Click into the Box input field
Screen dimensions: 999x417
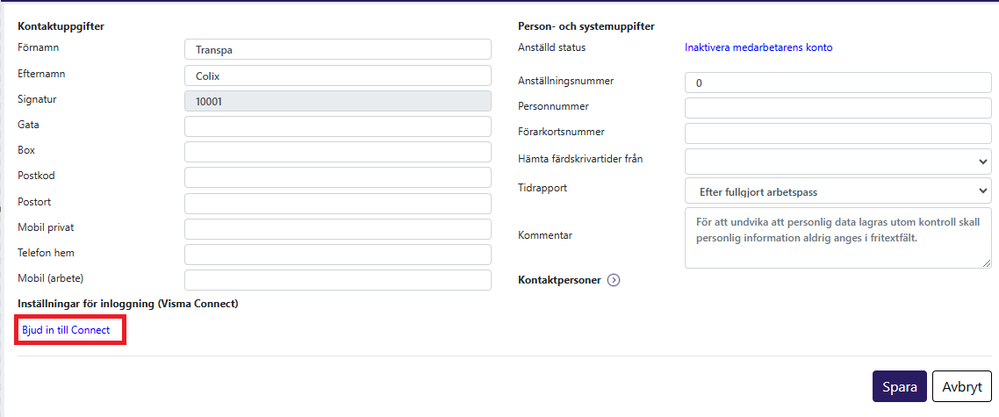click(x=338, y=152)
